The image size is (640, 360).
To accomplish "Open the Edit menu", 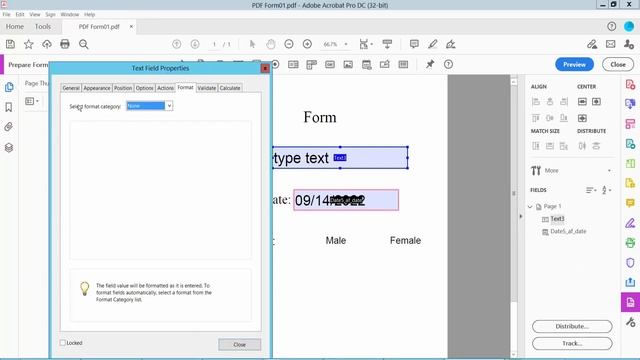I will click(x=20, y=14).
